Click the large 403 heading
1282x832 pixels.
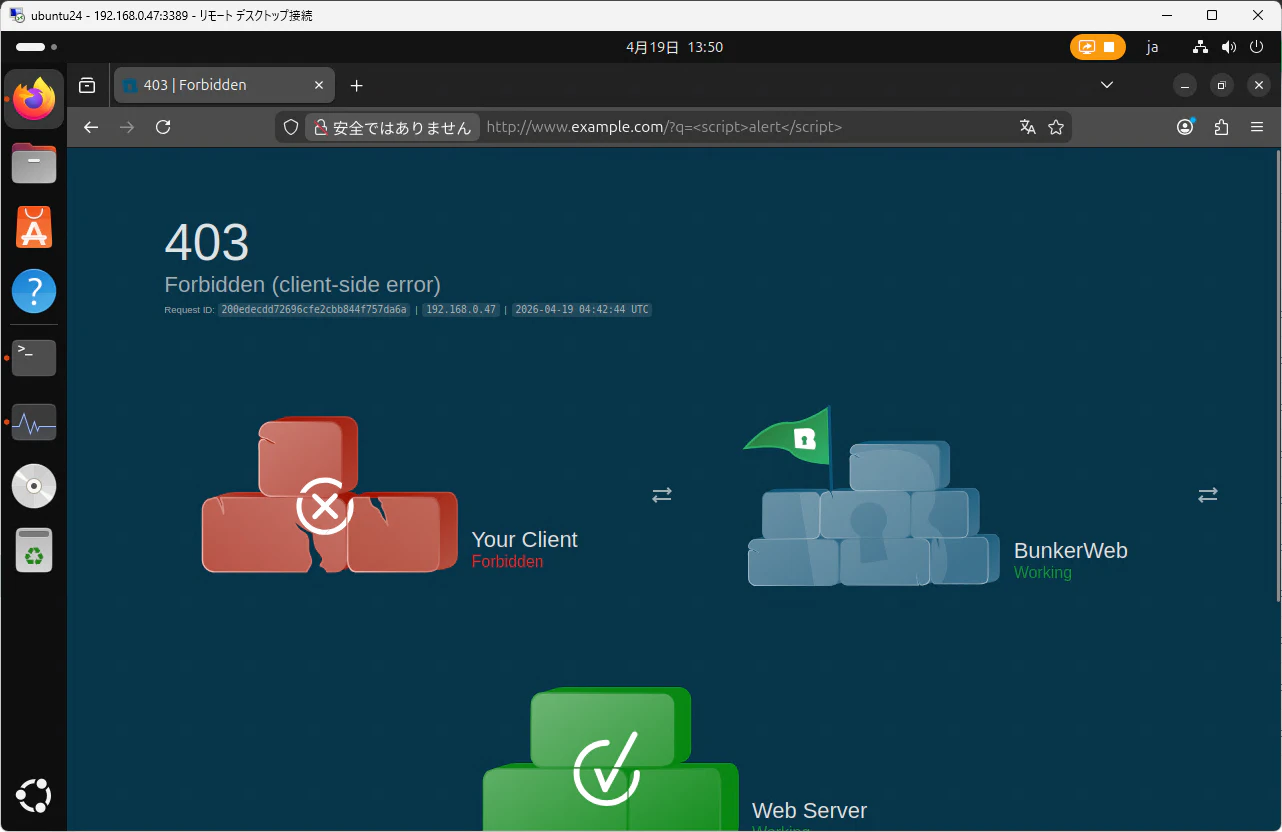tap(207, 242)
